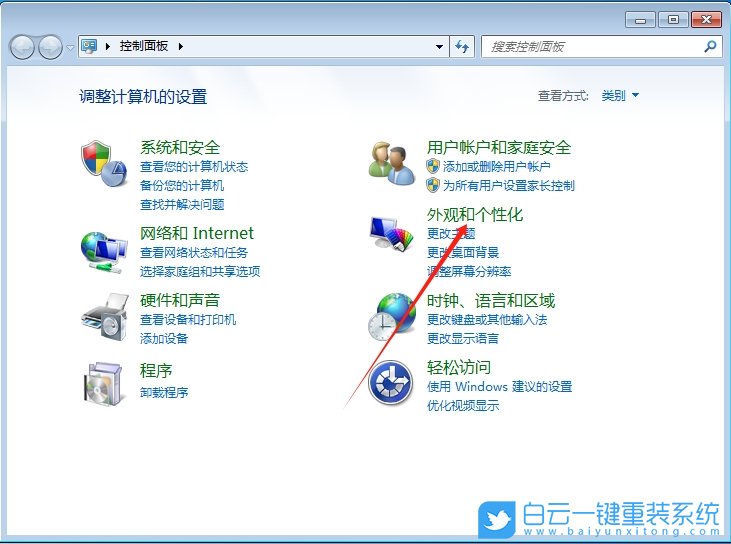Click 为所有用户设置家长控制 link
Screen dimensions: 731x544
[x=509, y=185]
